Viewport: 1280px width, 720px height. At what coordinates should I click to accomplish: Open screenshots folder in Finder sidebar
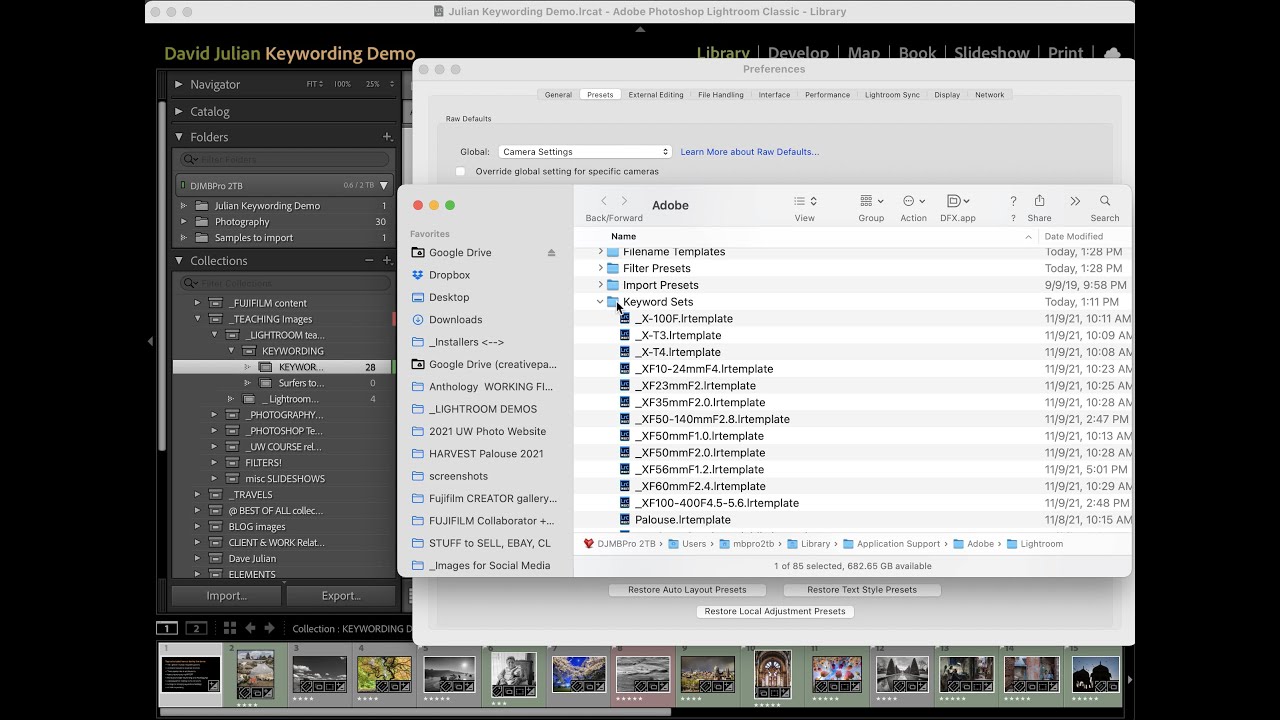(458, 476)
